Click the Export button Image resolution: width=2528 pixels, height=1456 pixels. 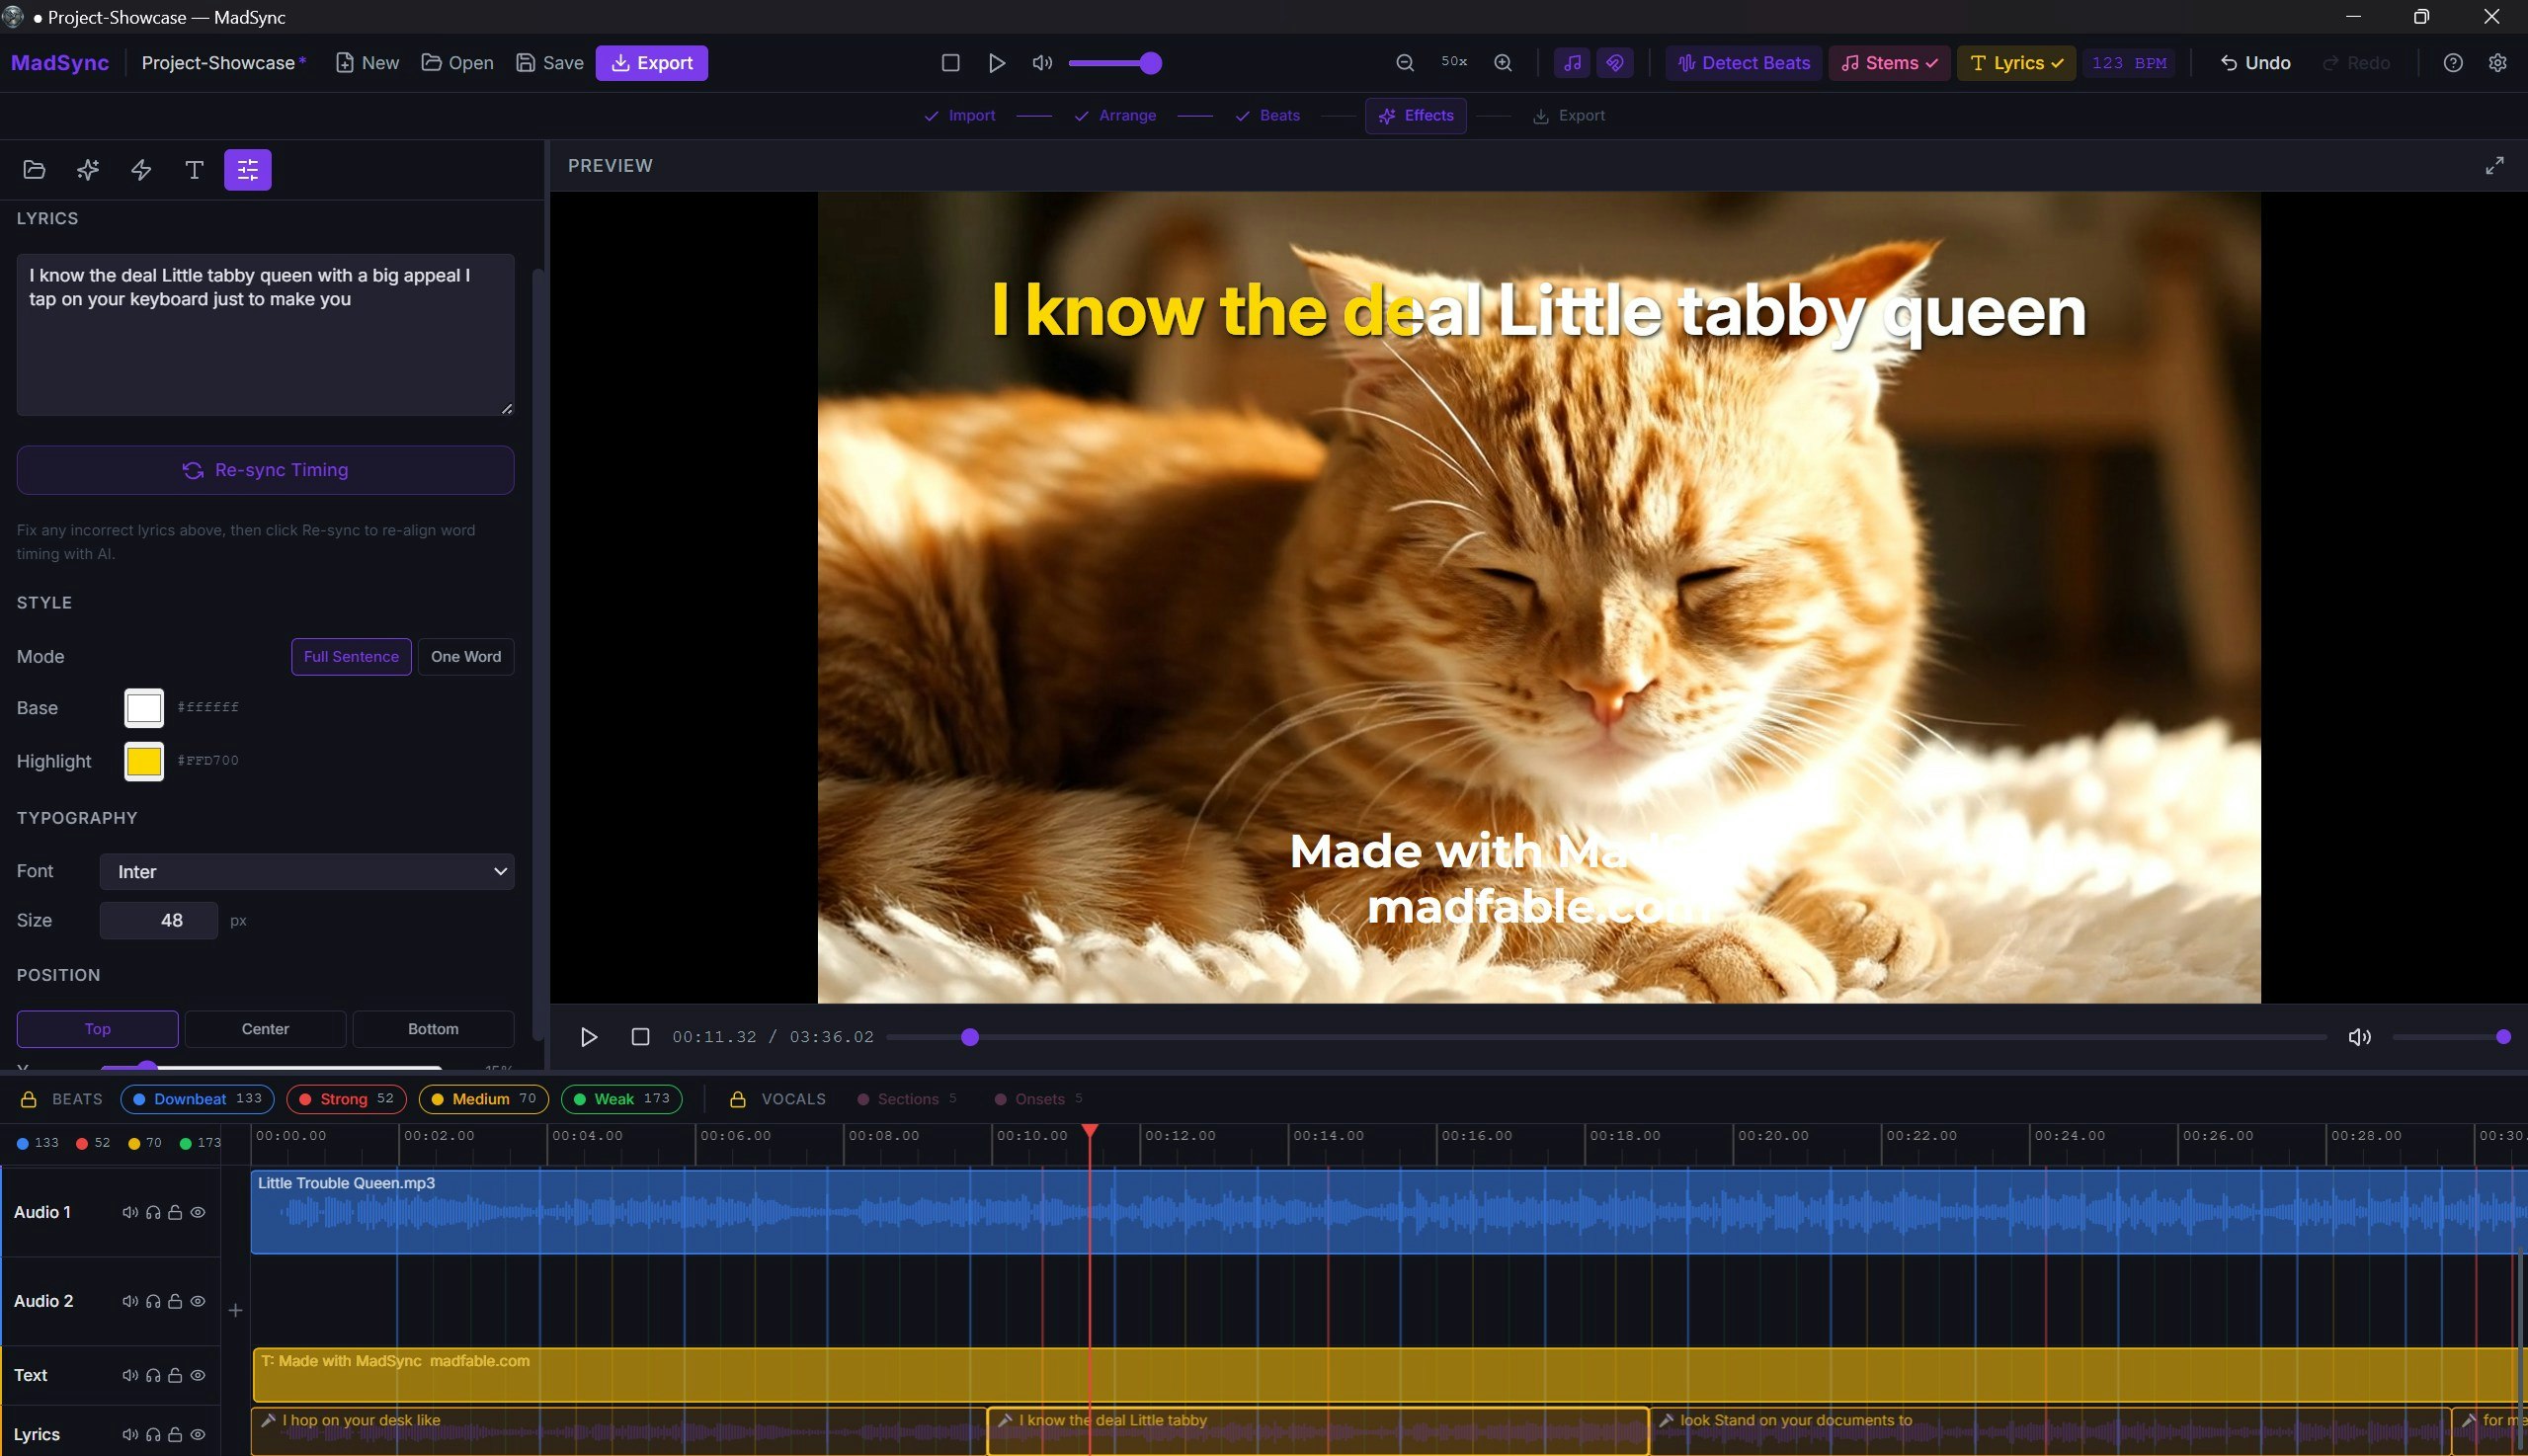651,62
